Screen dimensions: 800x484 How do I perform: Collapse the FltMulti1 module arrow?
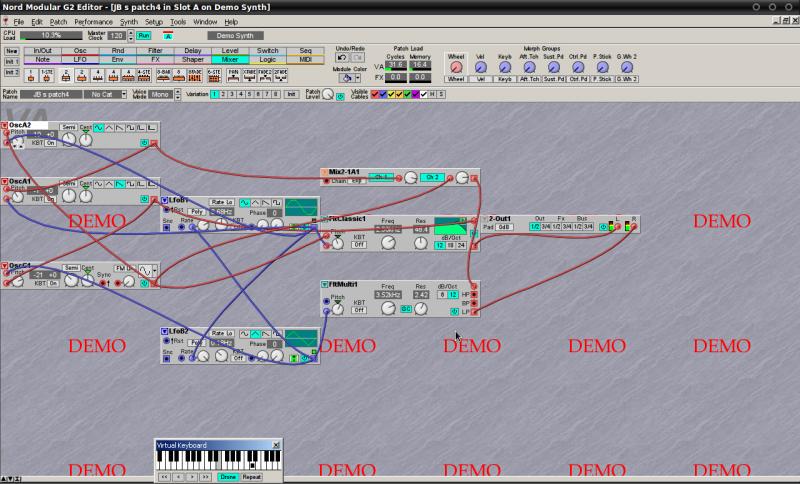324,285
